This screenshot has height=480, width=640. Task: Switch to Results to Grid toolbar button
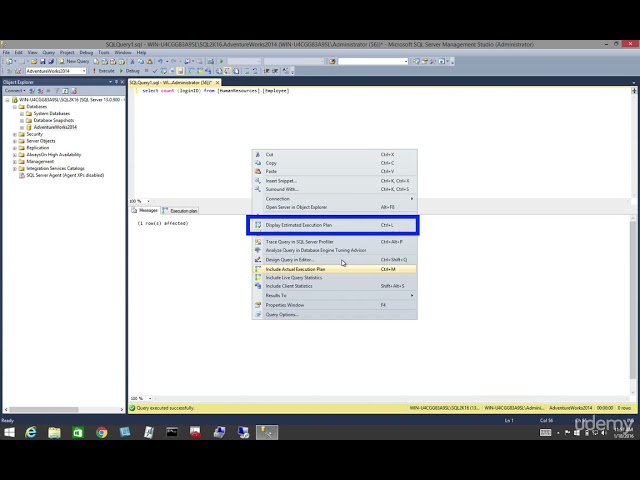(x=227, y=71)
